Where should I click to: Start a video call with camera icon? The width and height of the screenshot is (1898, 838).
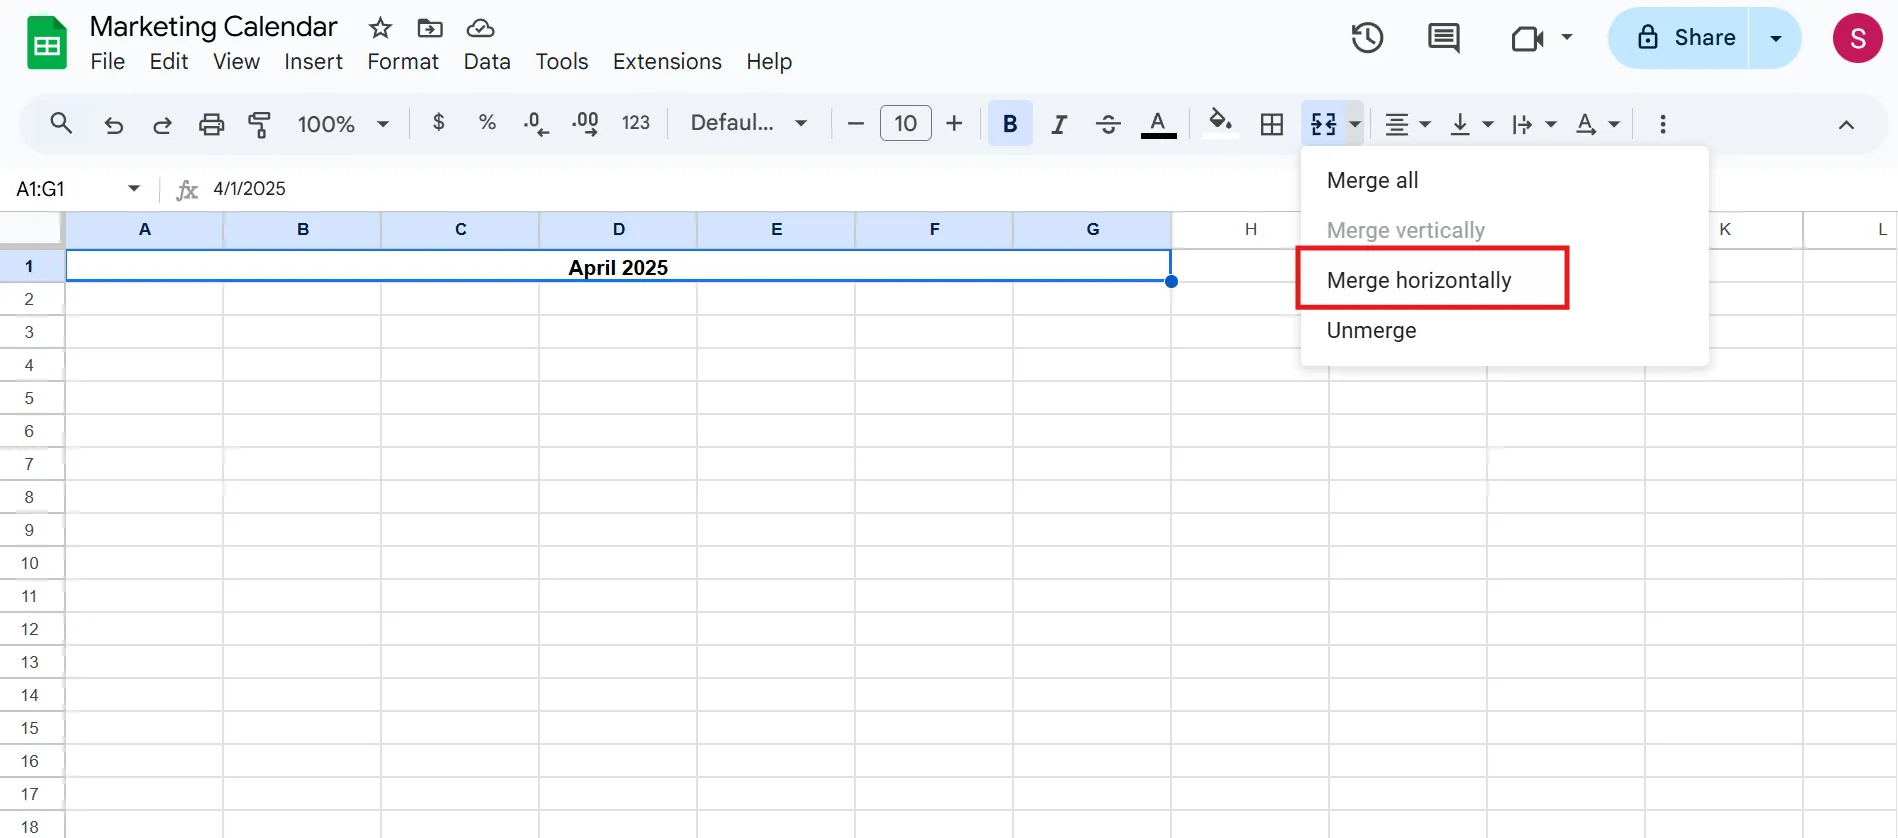(1527, 38)
